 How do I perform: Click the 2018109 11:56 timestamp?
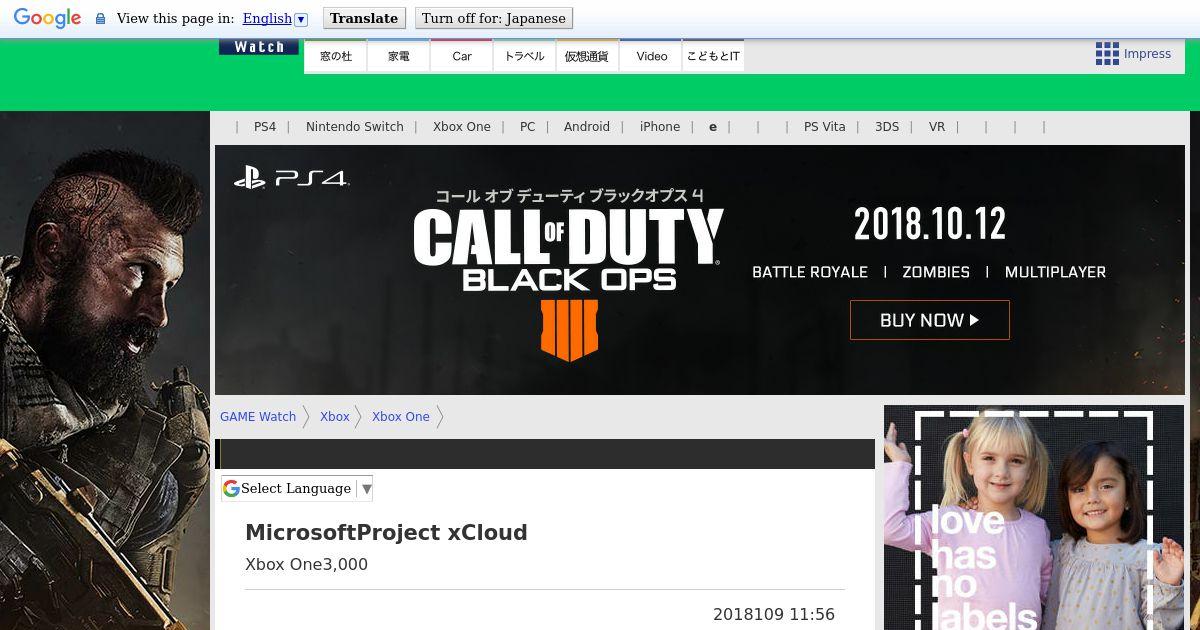click(774, 615)
